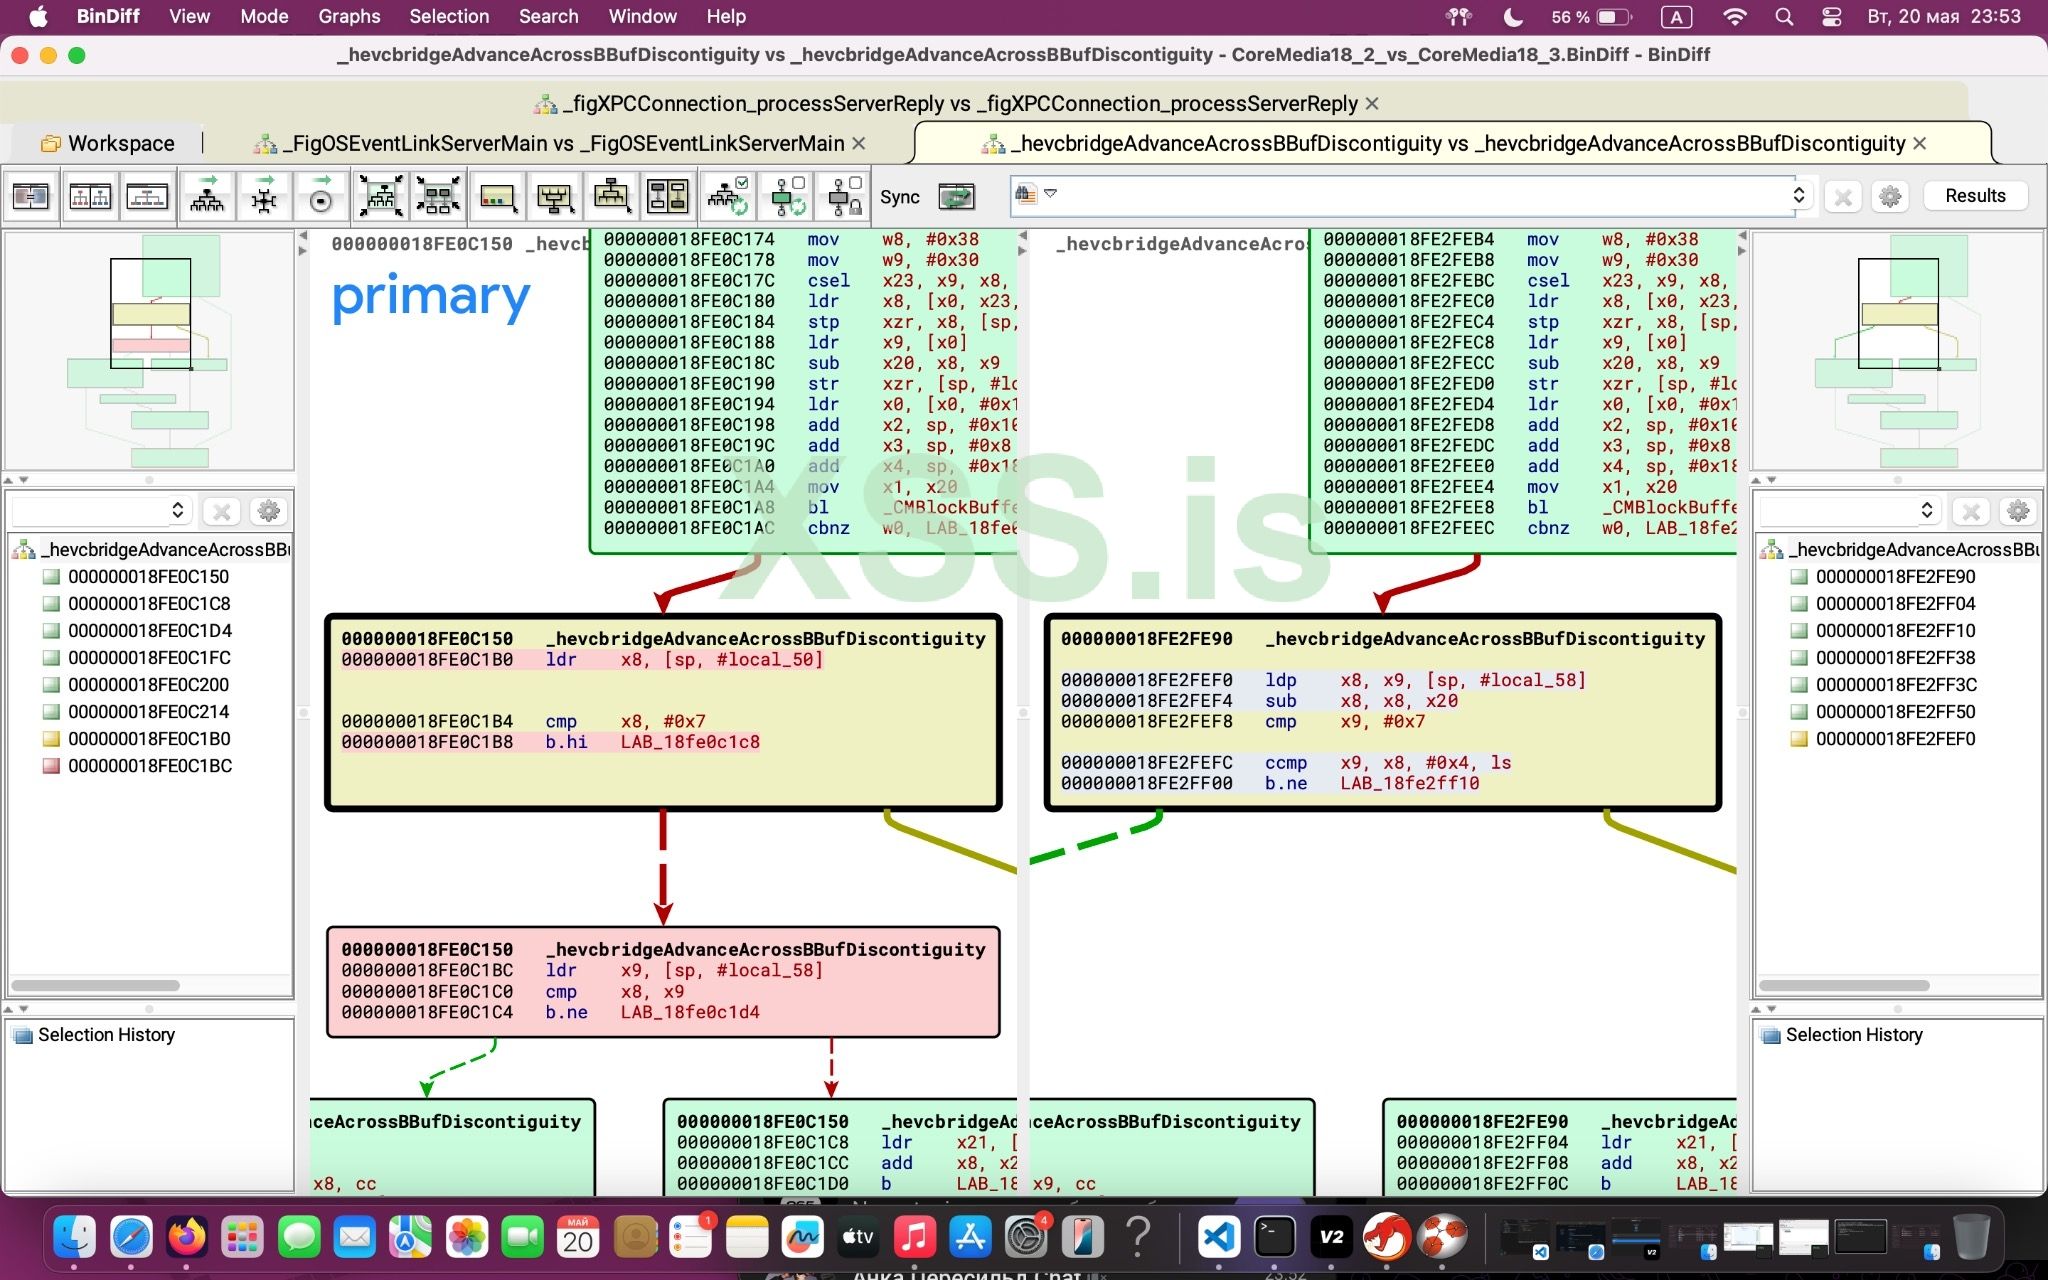Toggle graph view synchronization next to Sync label
The width and height of the screenshot is (2048, 1280).
[x=957, y=196]
